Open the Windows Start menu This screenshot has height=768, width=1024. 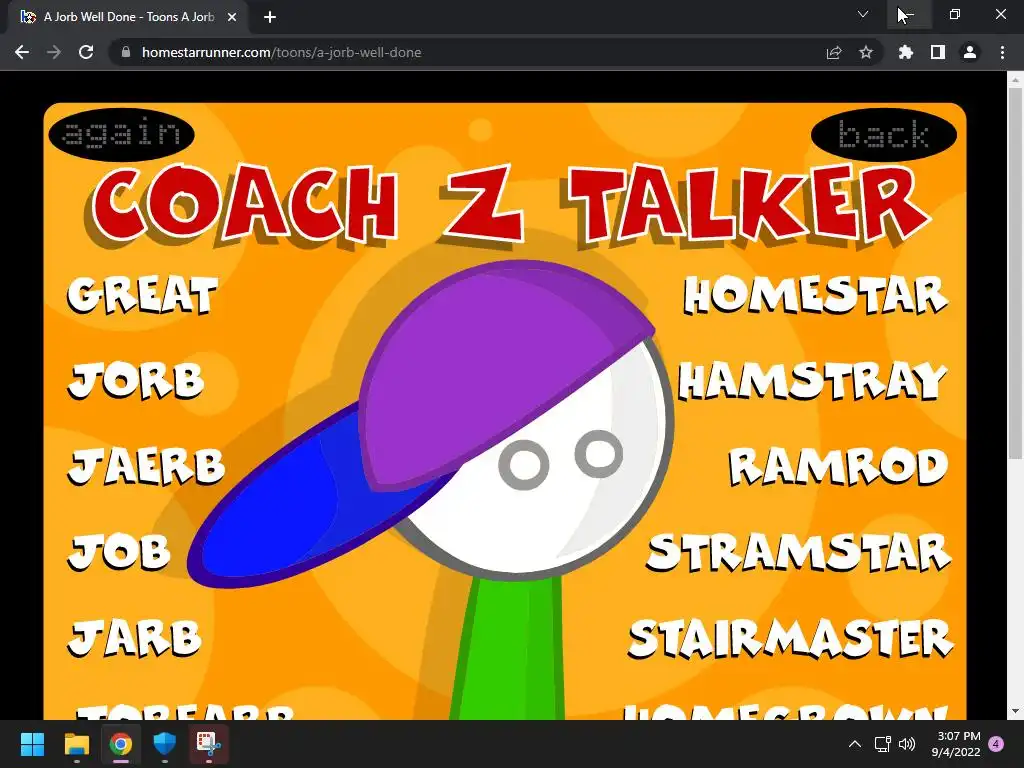point(32,744)
